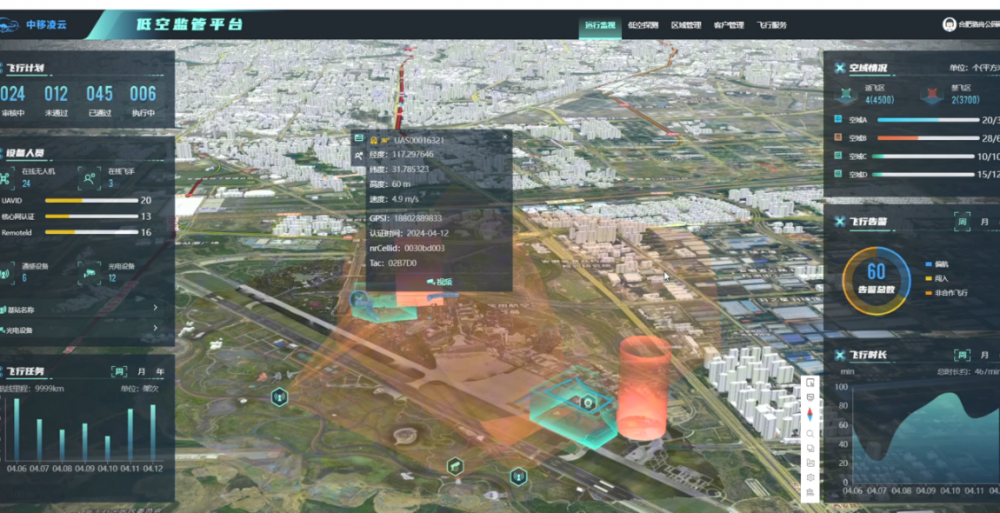Click the hexagon map marker left of runway
The height and width of the screenshot is (513, 1000).
click(279, 396)
